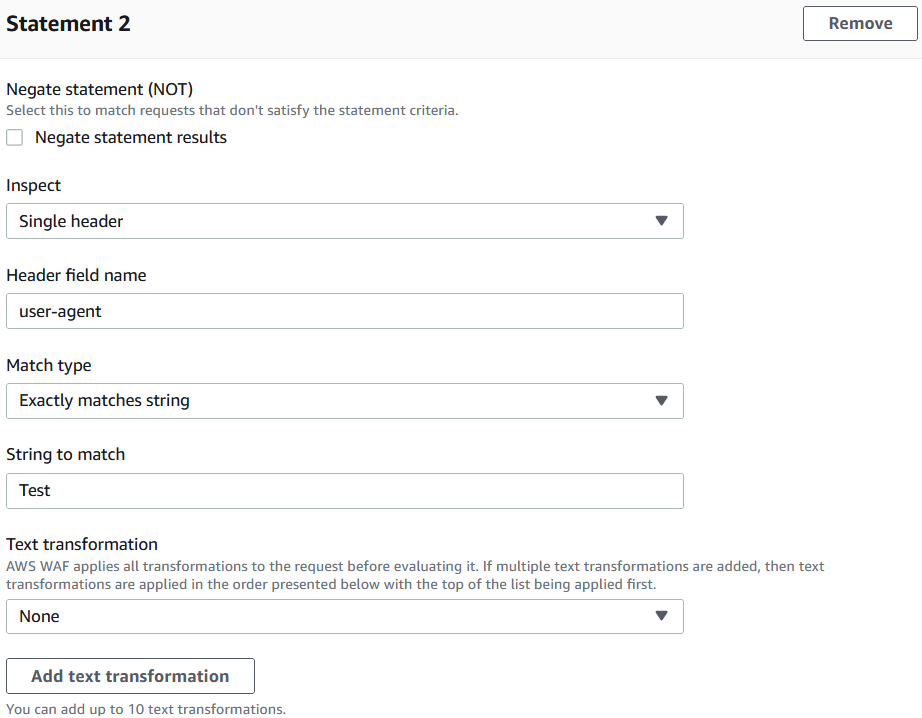Click the "Negate statement (NOT)" section title
The image size is (922, 718).
coord(99,90)
